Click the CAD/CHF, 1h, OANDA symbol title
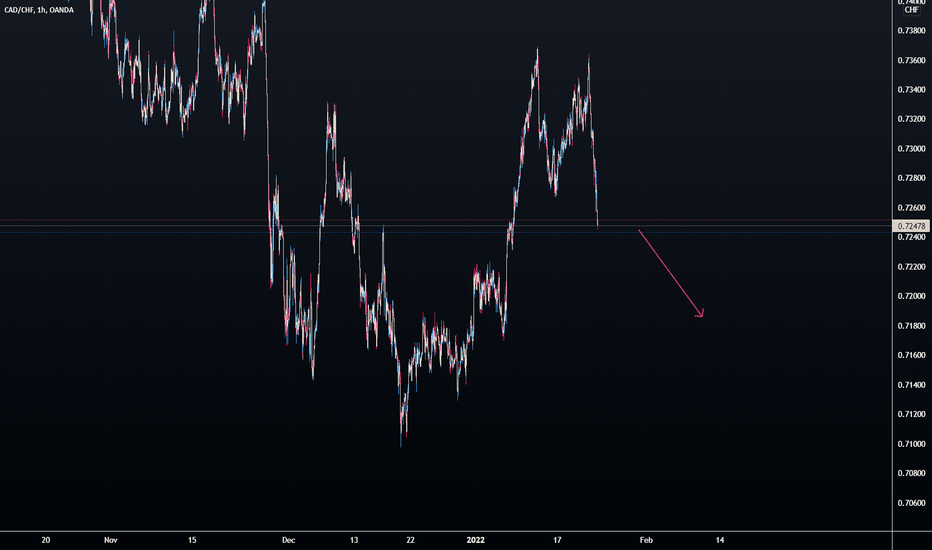The height and width of the screenshot is (550, 932). tap(39, 10)
